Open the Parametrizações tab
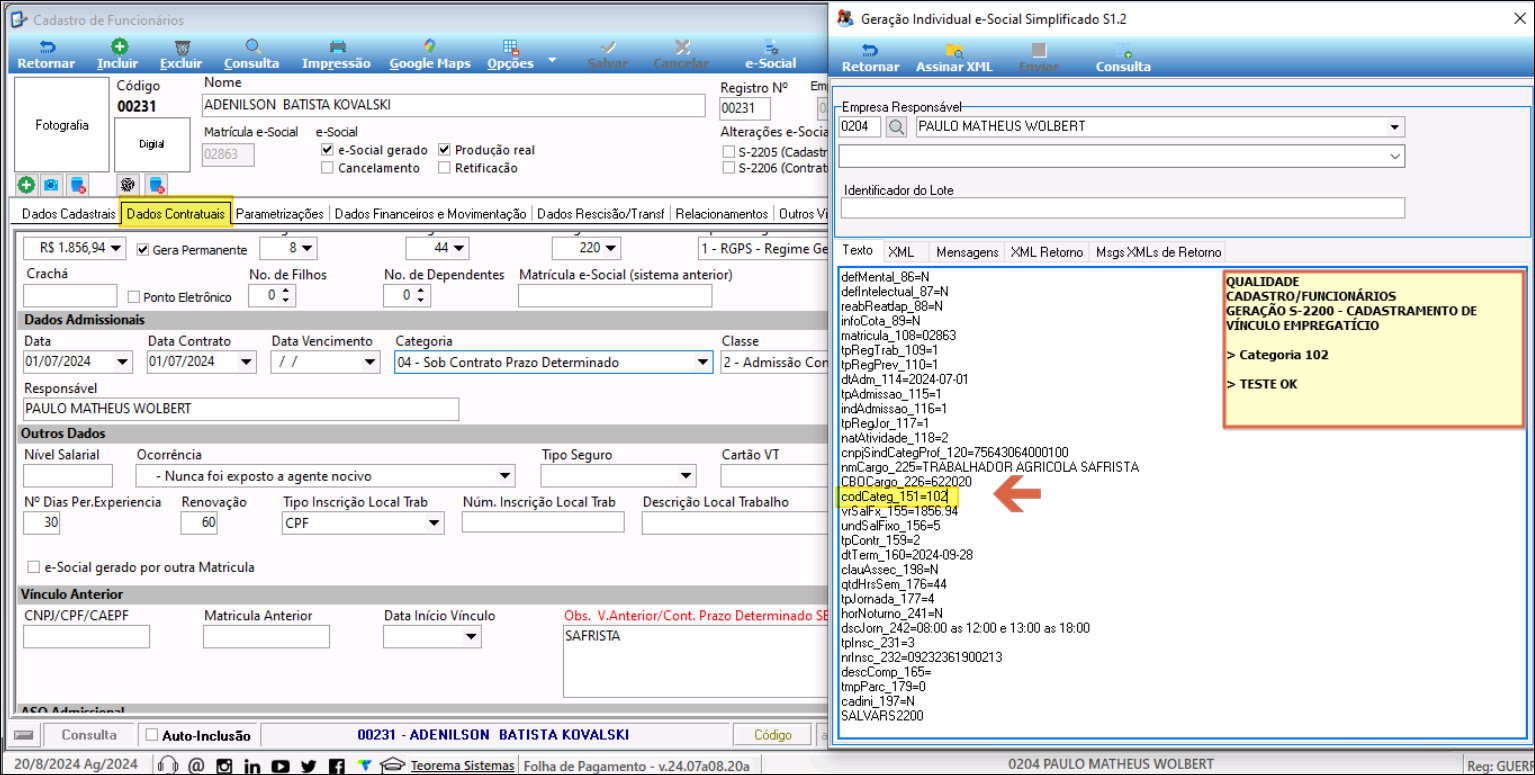This screenshot has width=1535, height=775. coord(280,214)
